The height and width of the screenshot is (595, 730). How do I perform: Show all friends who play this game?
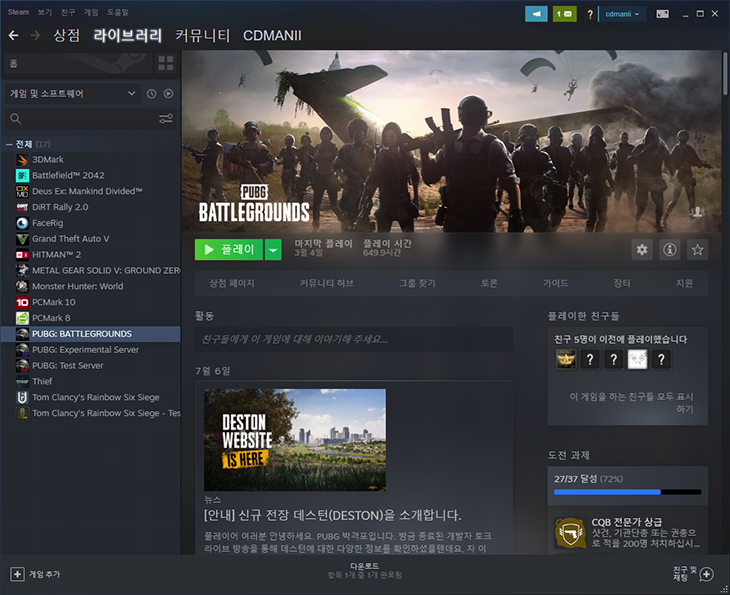631,403
